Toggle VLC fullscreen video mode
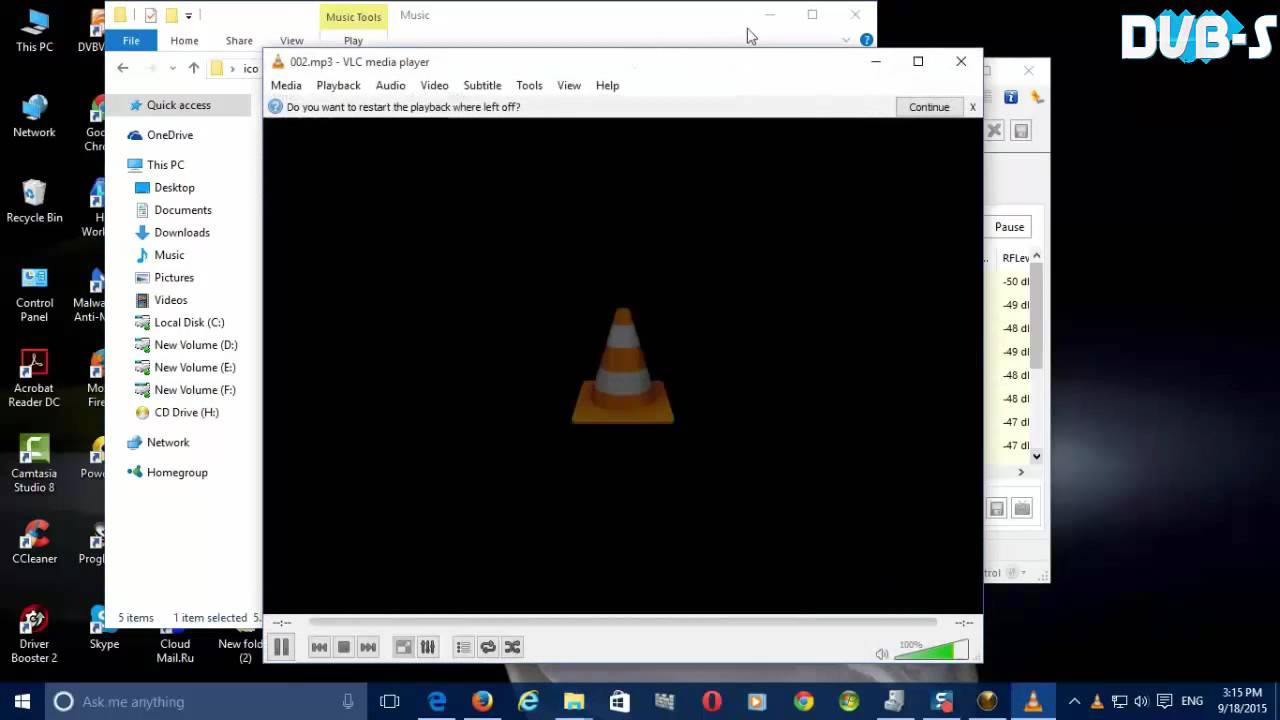The height and width of the screenshot is (720, 1280). (403, 647)
